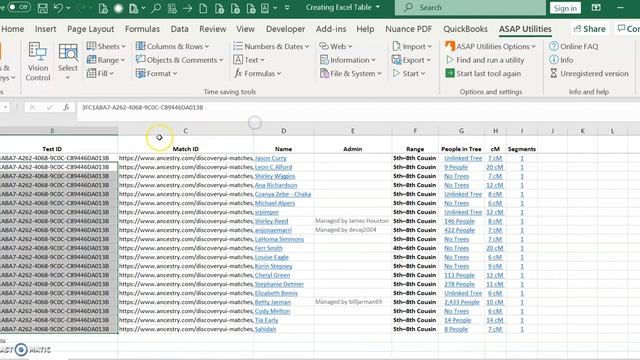Open the Jason Curry name link

[271, 158]
